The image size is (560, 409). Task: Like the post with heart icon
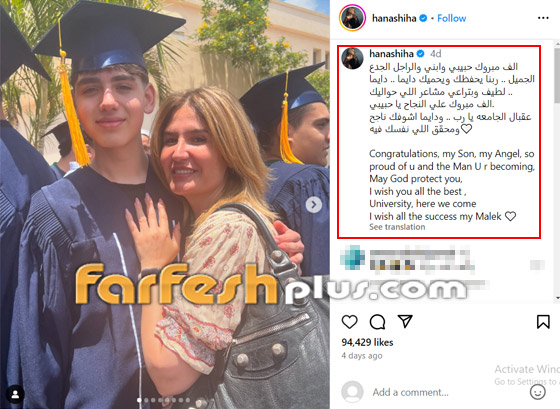click(349, 322)
